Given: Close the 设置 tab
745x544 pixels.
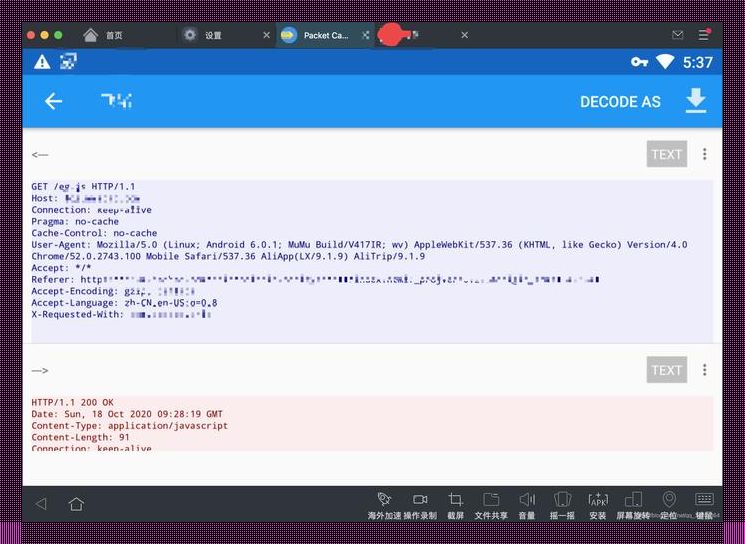Looking at the screenshot, I should click(x=267, y=35).
